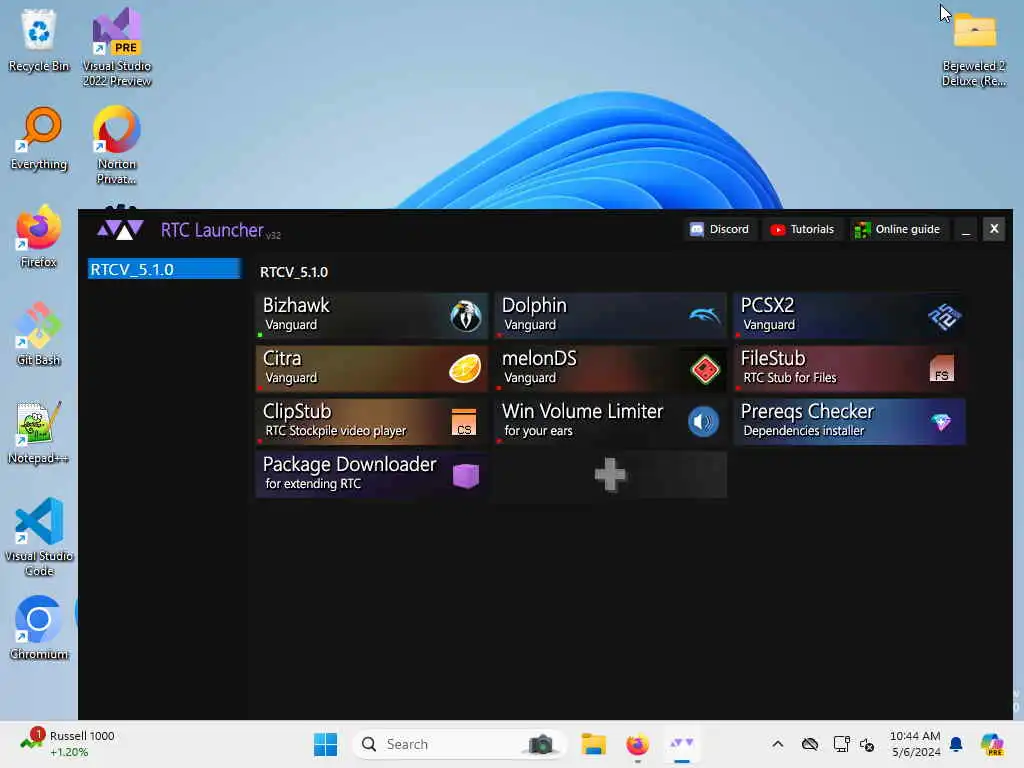Click 'RTC Stockpile video player' subtitle
The image size is (1024, 768).
(x=336, y=430)
